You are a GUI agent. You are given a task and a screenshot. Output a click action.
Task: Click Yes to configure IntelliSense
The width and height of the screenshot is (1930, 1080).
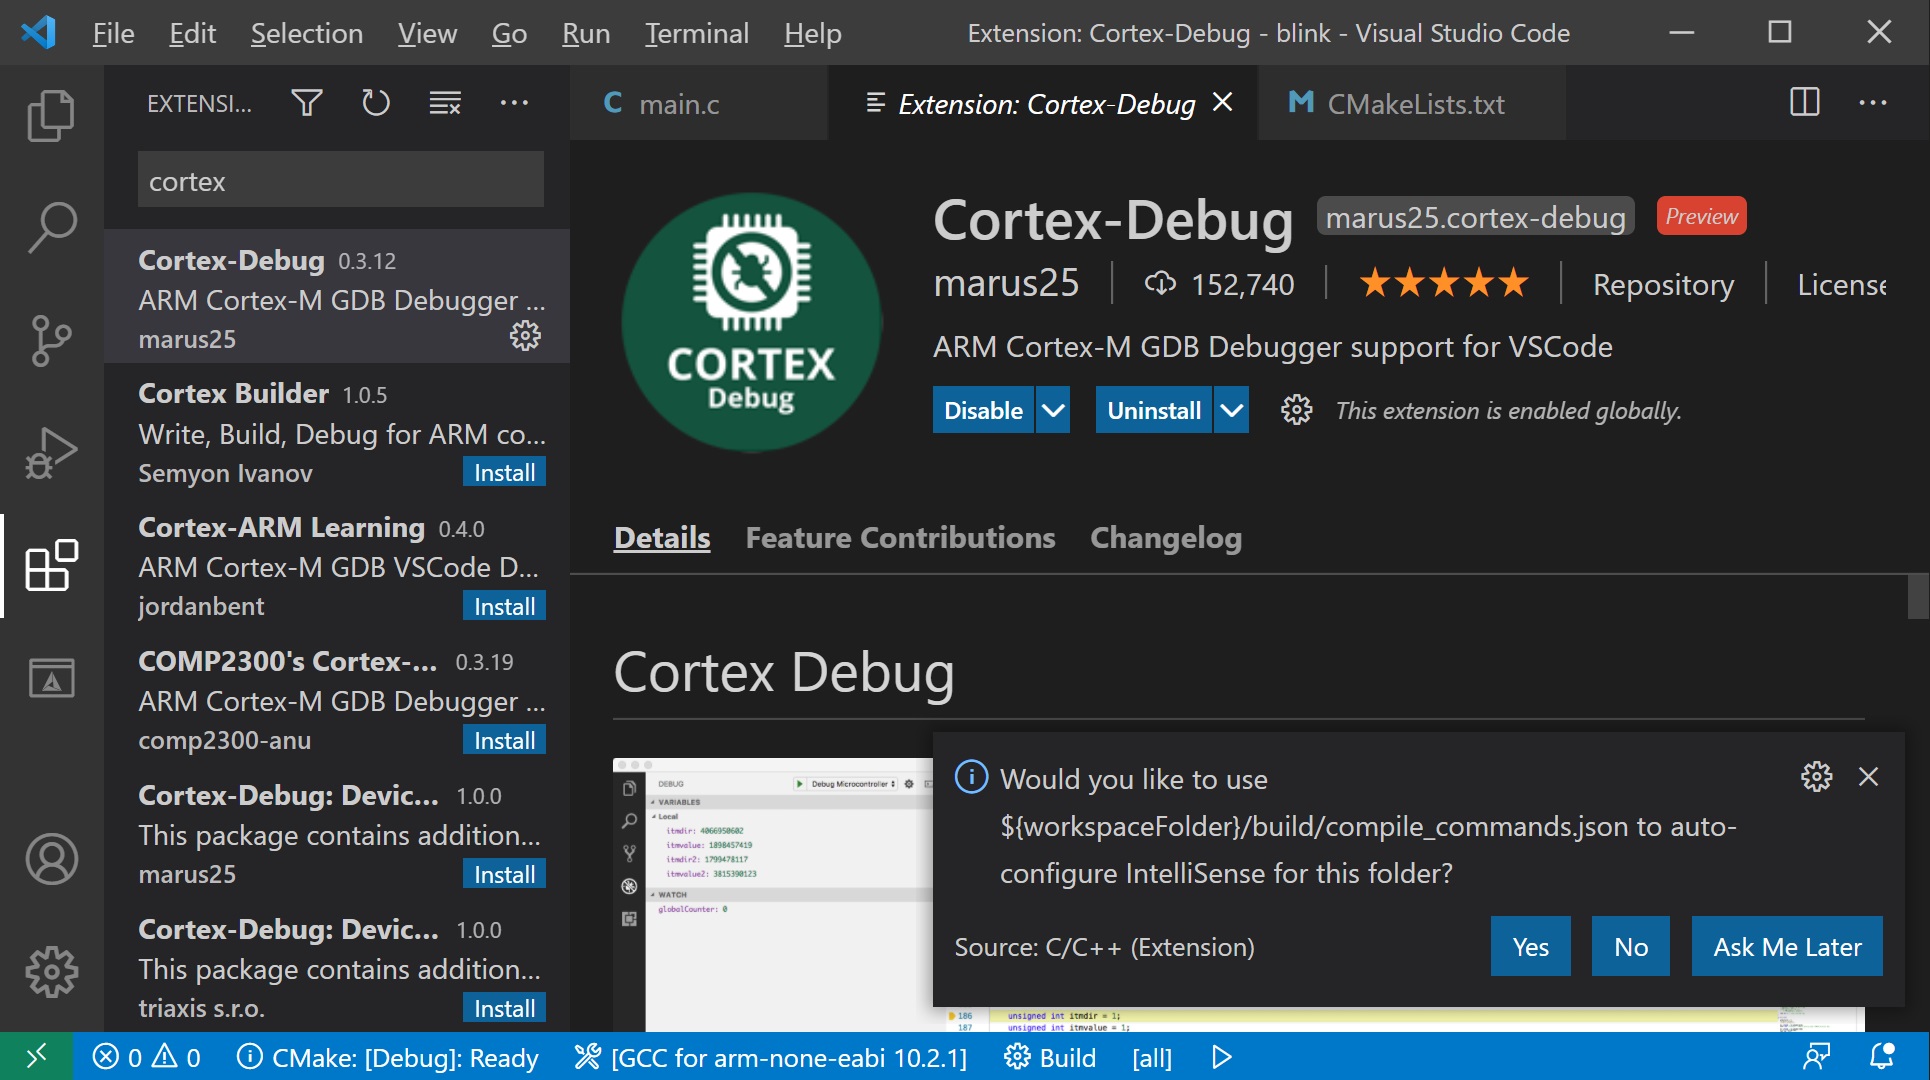tap(1530, 946)
